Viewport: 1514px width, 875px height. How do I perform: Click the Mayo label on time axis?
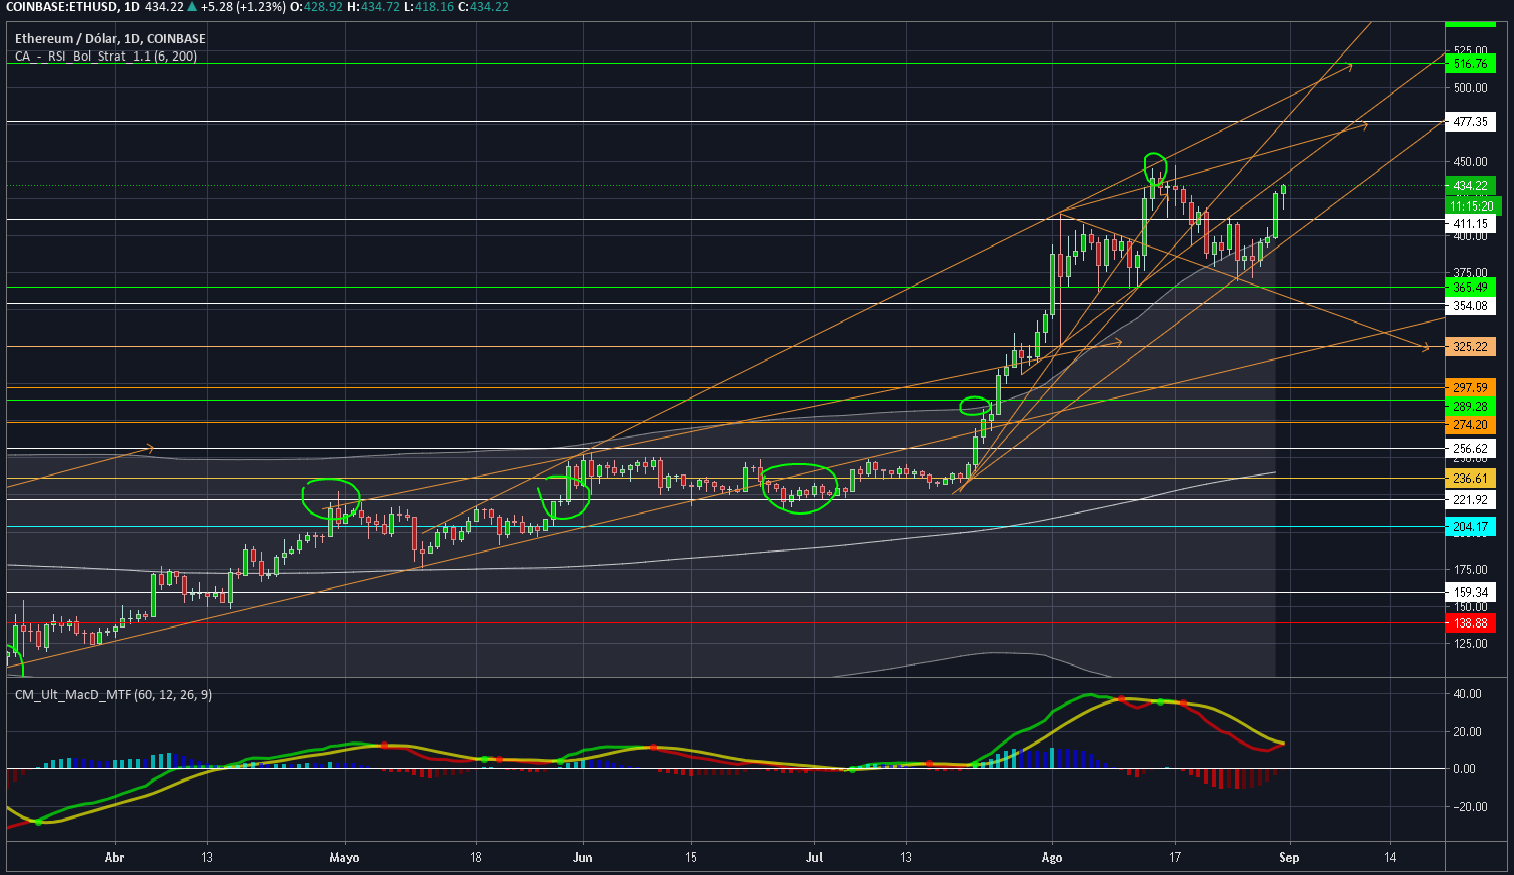click(344, 857)
